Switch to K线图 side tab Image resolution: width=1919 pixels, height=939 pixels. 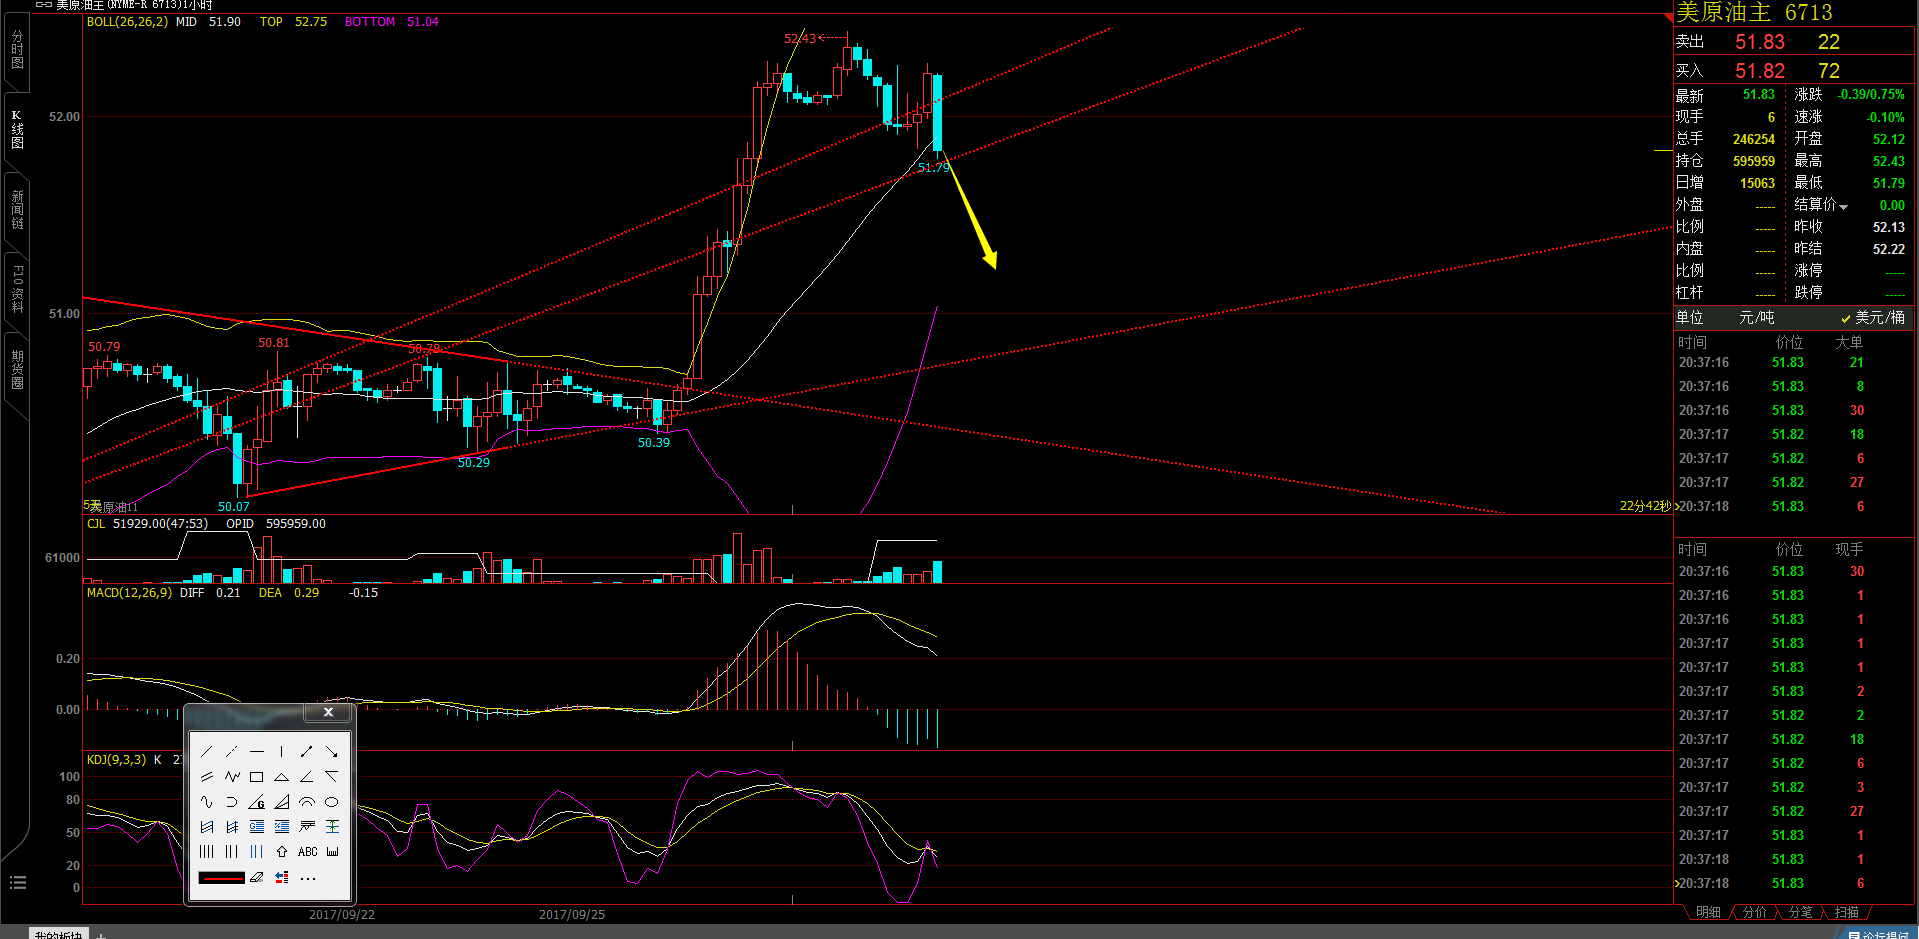pos(17,130)
